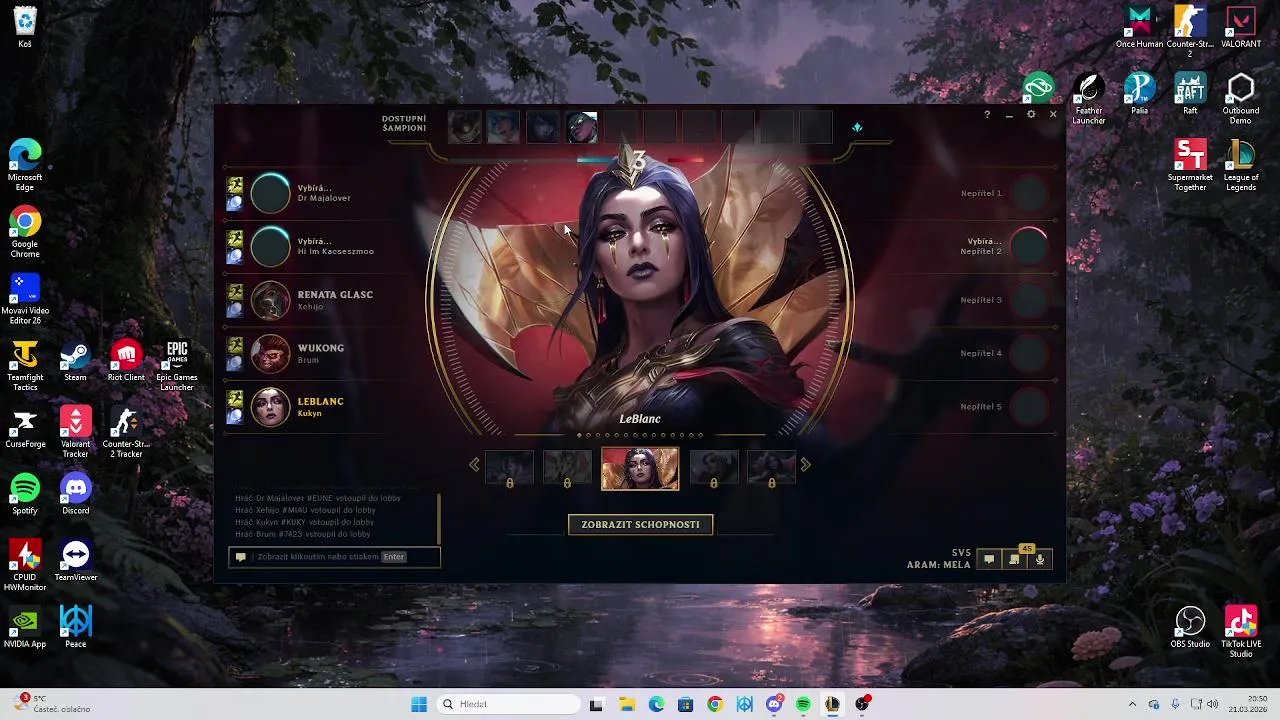Click the first skin carousel dot indicator

click(x=580, y=435)
